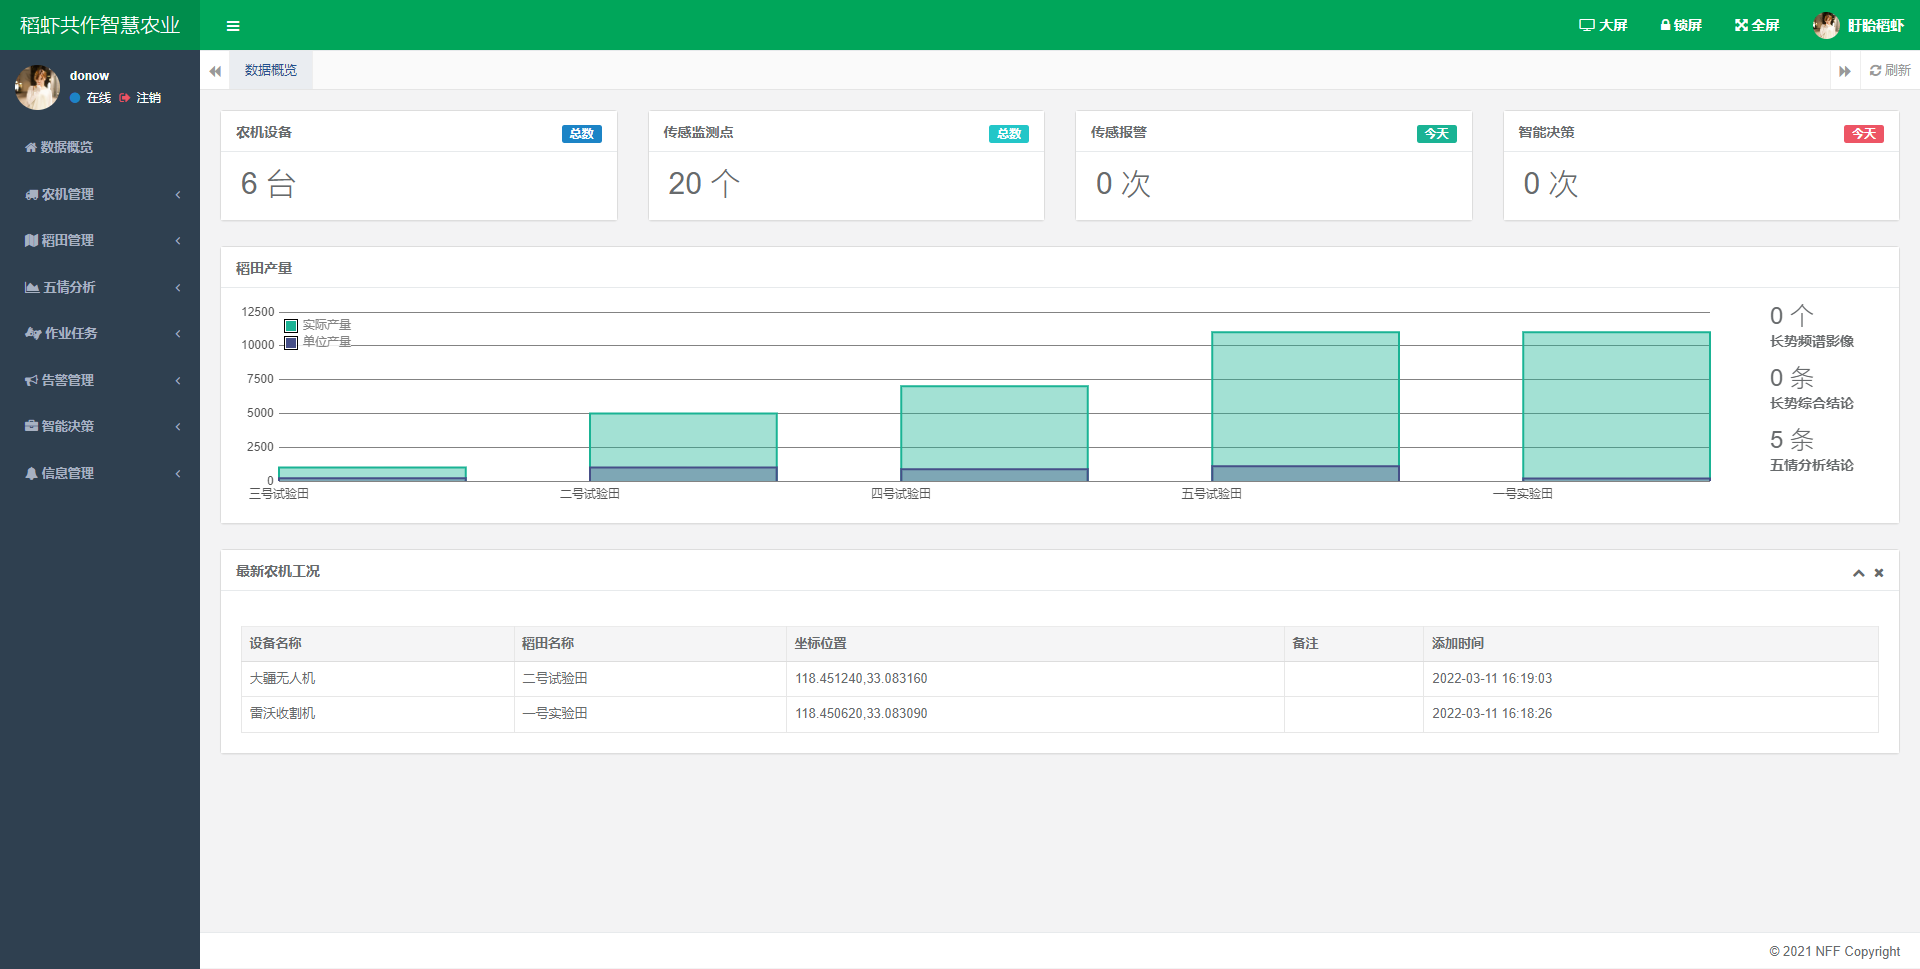Image resolution: width=1920 pixels, height=969 pixels.
Task: Click the hamburger menu icon in header
Action: [233, 26]
